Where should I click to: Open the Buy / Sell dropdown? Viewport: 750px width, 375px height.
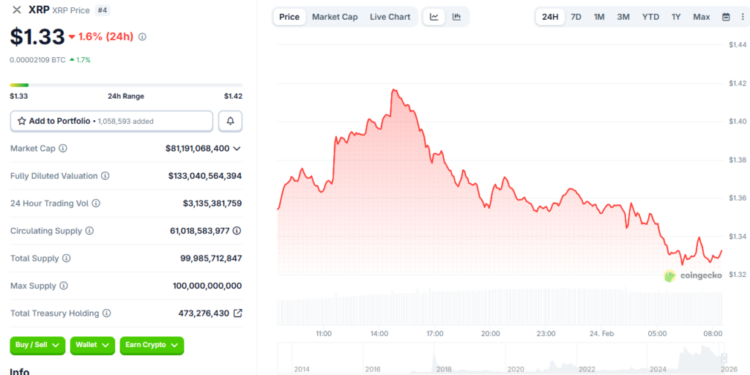coord(37,345)
